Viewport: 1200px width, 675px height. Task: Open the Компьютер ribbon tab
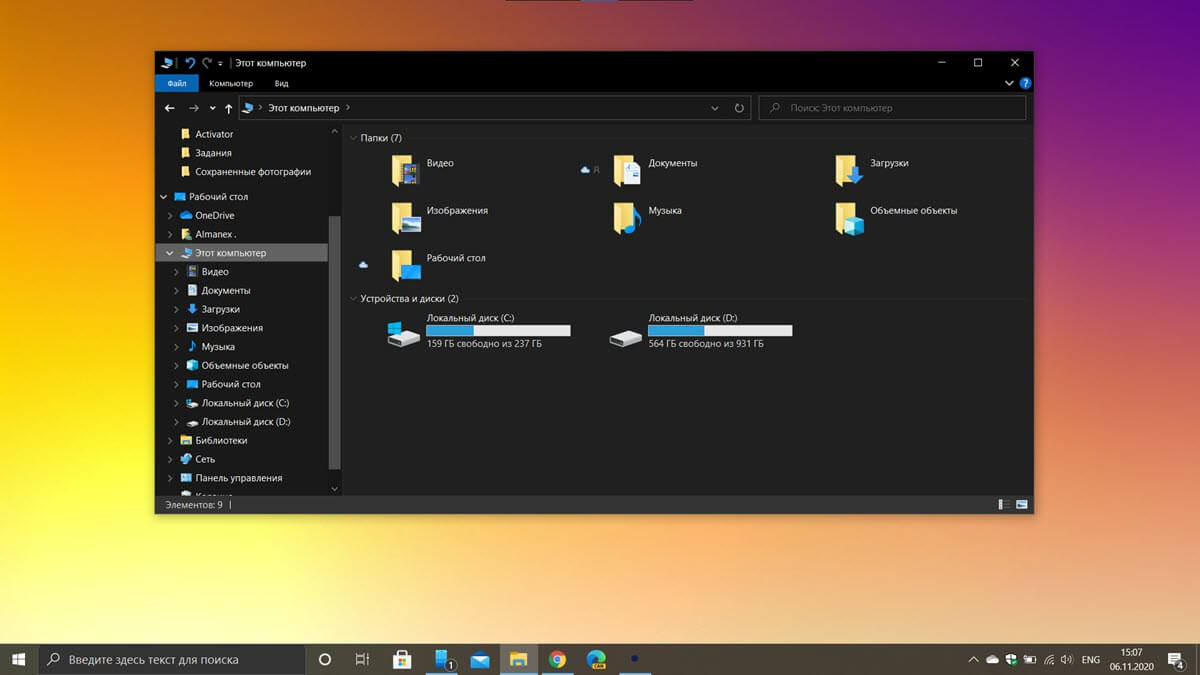point(231,84)
